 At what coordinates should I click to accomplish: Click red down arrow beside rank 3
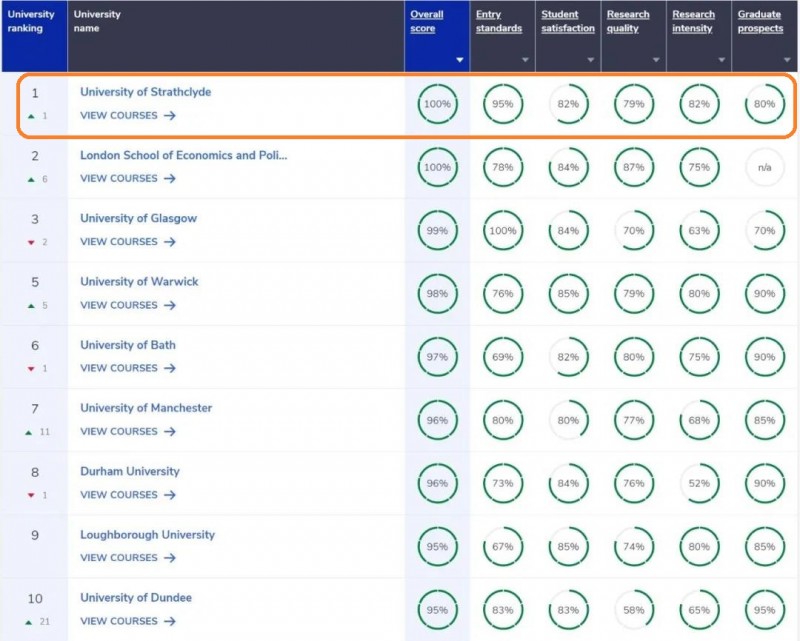[x=31, y=242]
